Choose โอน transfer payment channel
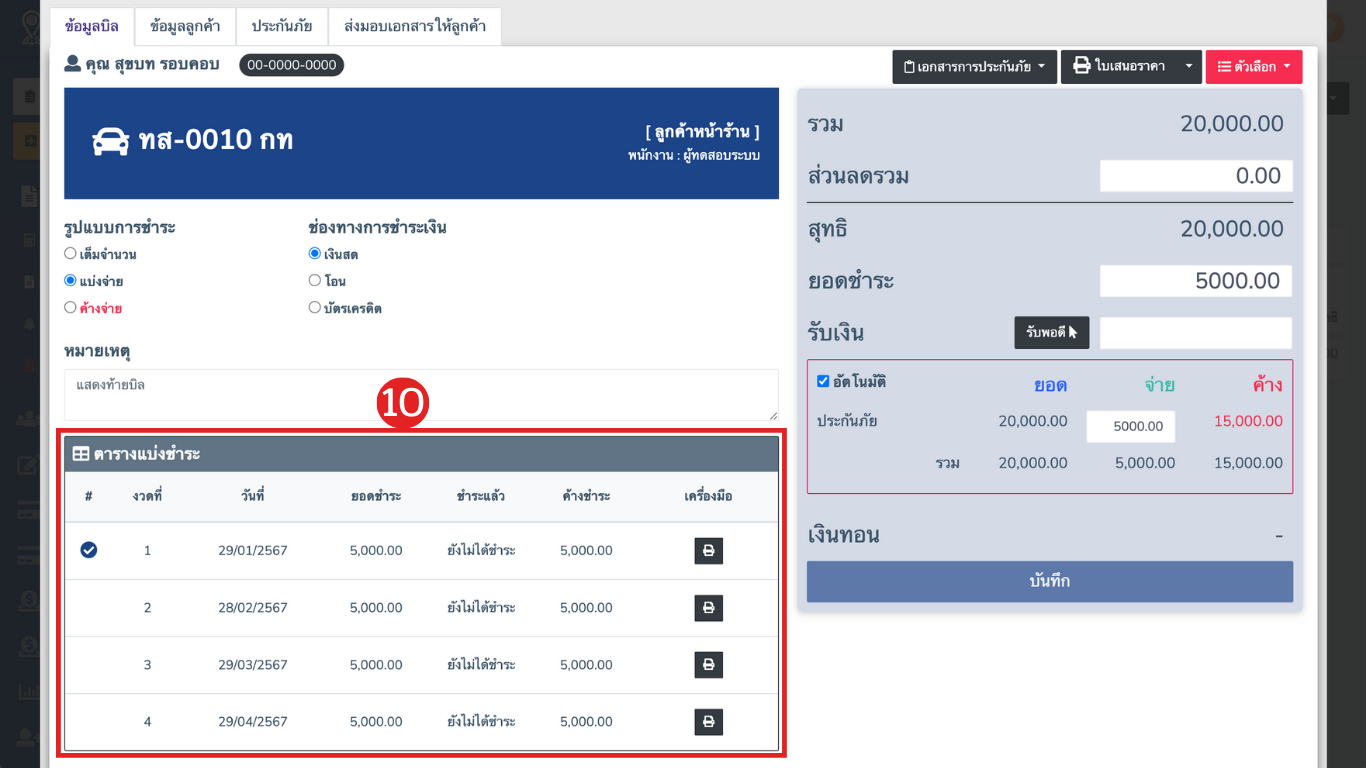This screenshot has height=768, width=1366. point(315,281)
